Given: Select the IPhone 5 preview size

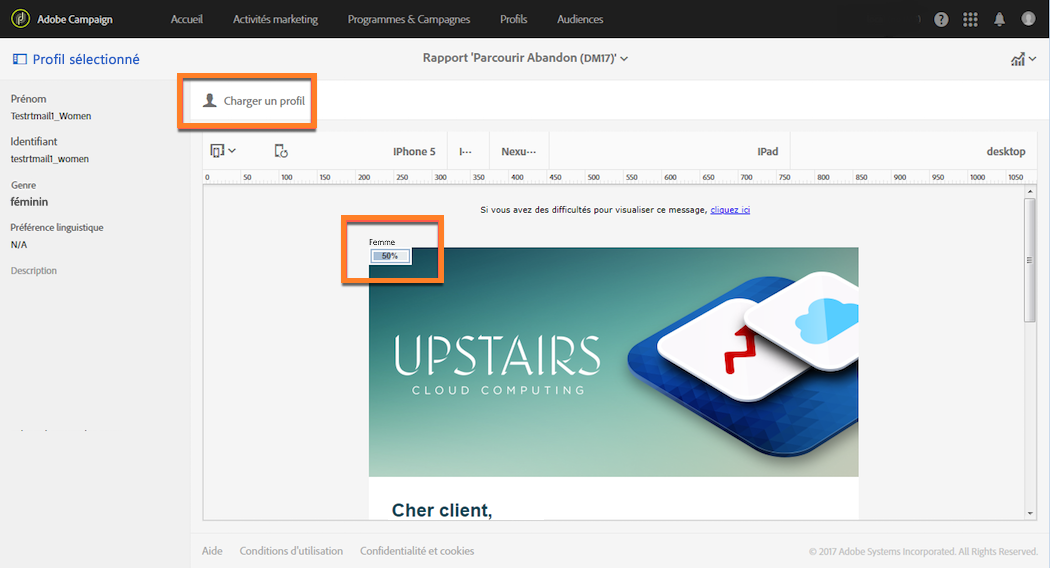Looking at the screenshot, I should click(414, 152).
